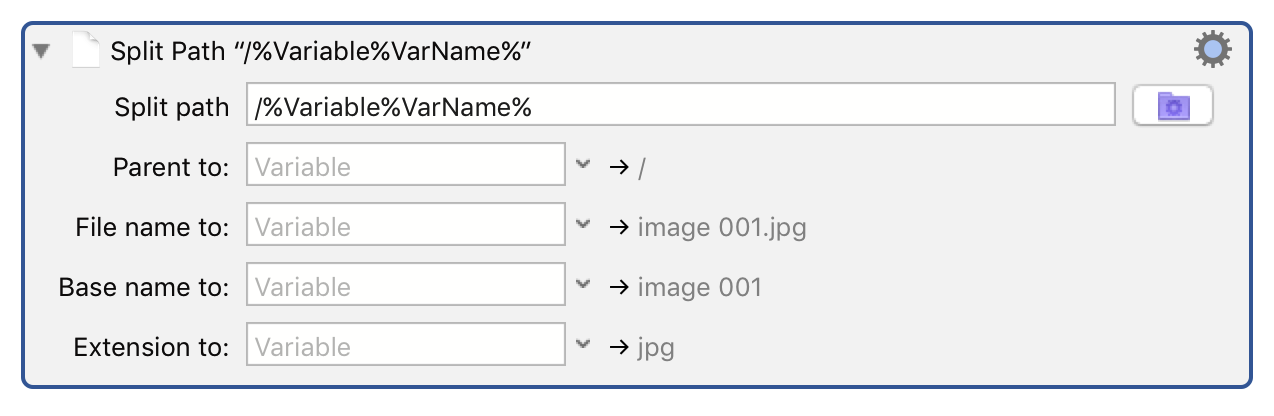Click into the Split path text field

[680, 105]
